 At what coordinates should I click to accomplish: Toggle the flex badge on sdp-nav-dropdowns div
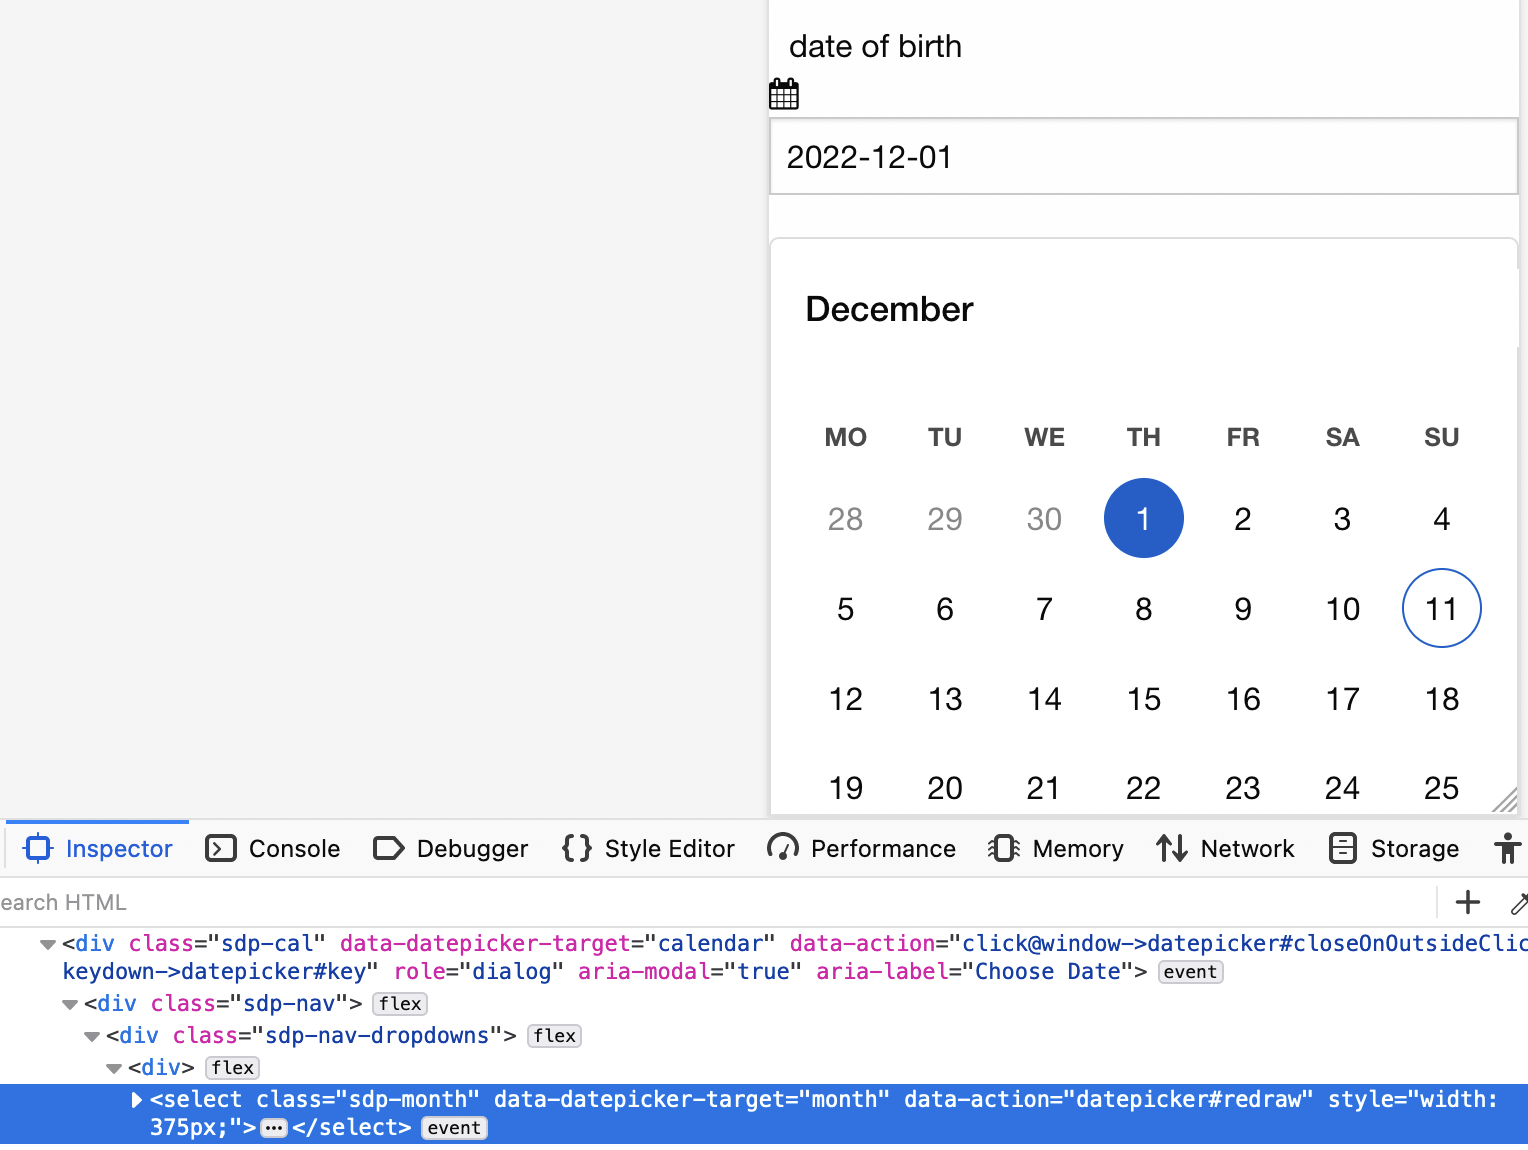[x=553, y=1036]
